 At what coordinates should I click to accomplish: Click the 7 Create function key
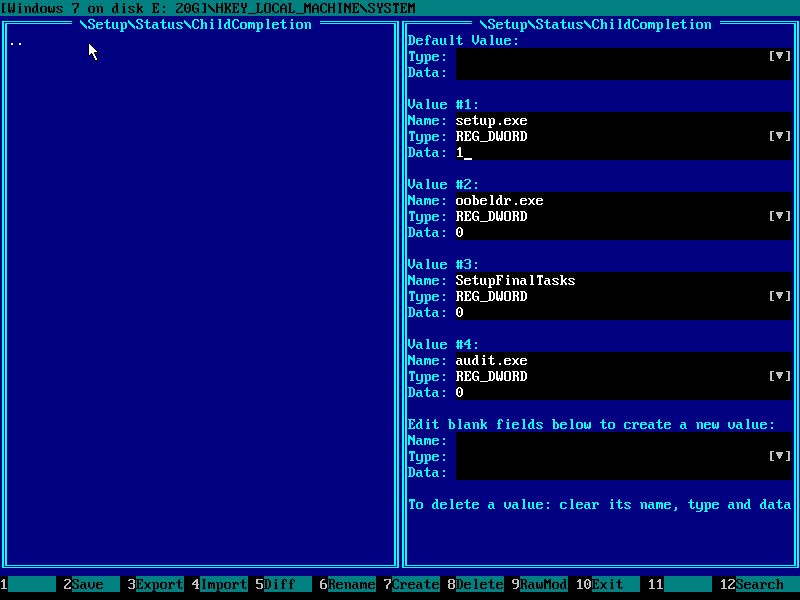click(x=411, y=584)
